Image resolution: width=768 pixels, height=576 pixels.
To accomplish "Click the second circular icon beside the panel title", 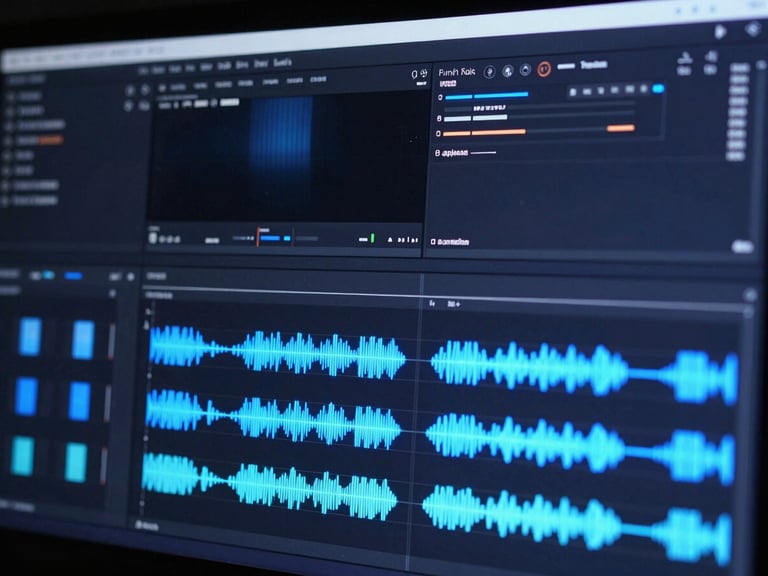I will (508, 72).
